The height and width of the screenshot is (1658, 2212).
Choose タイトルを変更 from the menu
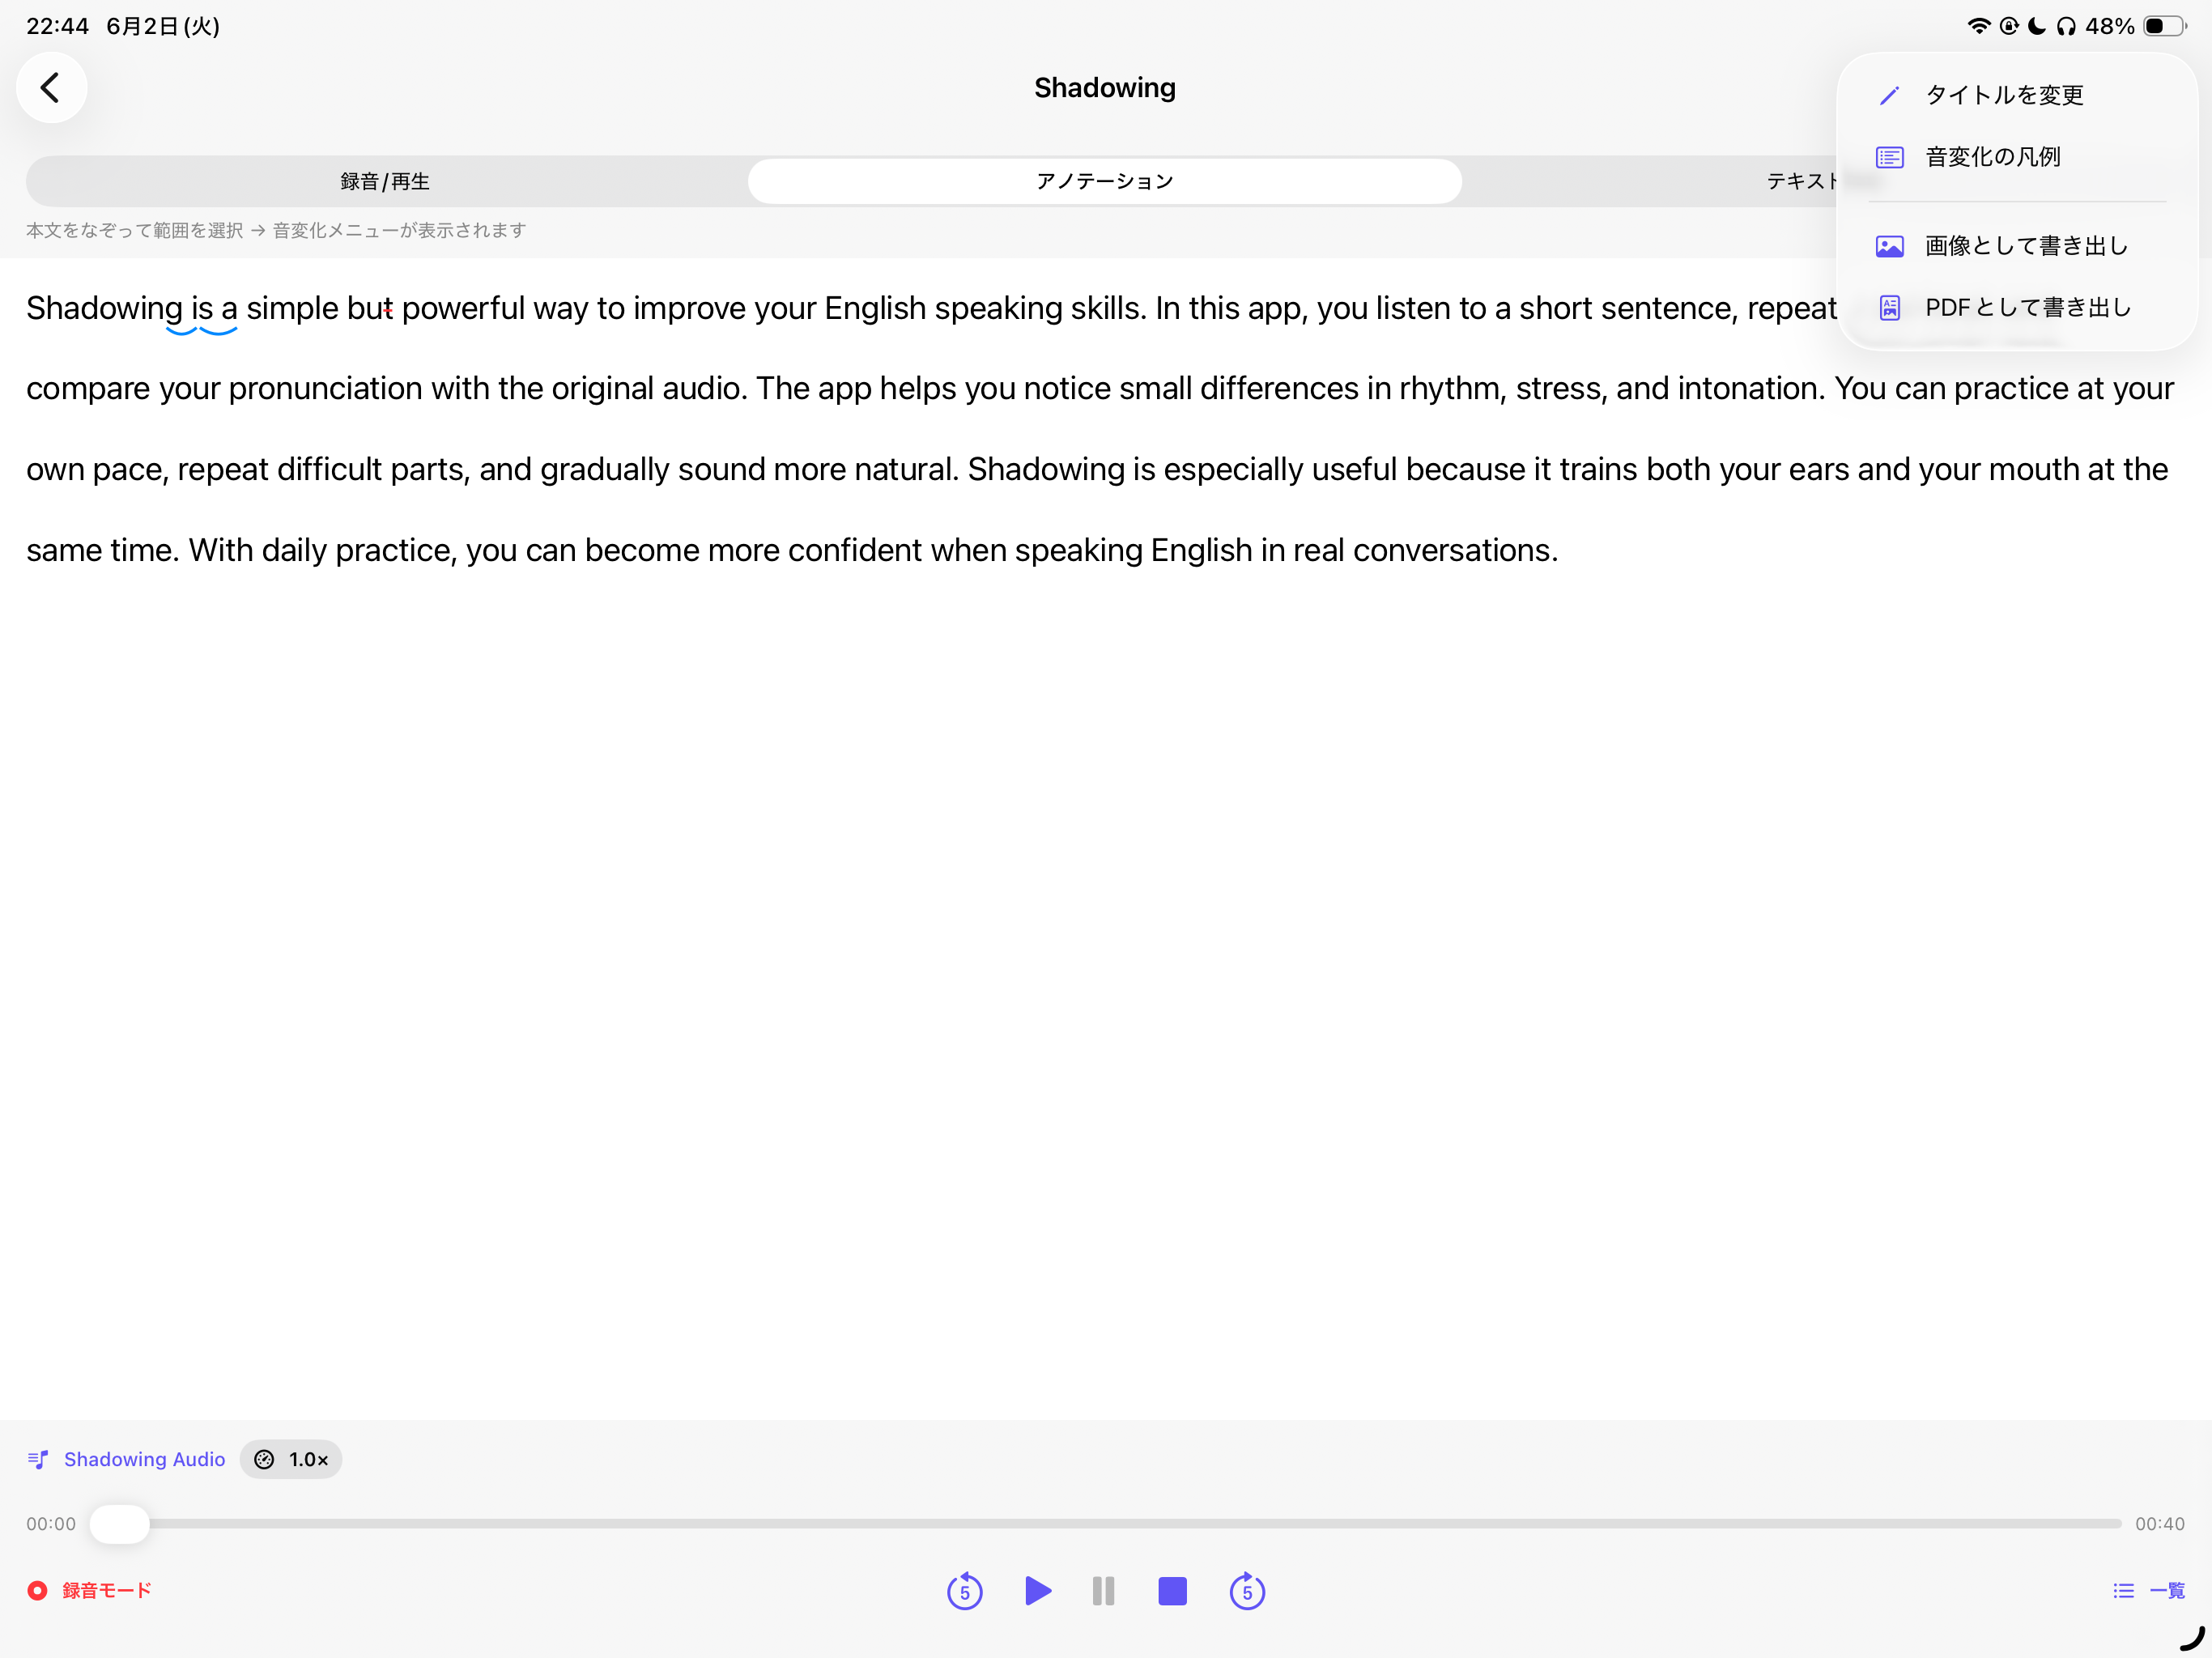tap(2017, 95)
